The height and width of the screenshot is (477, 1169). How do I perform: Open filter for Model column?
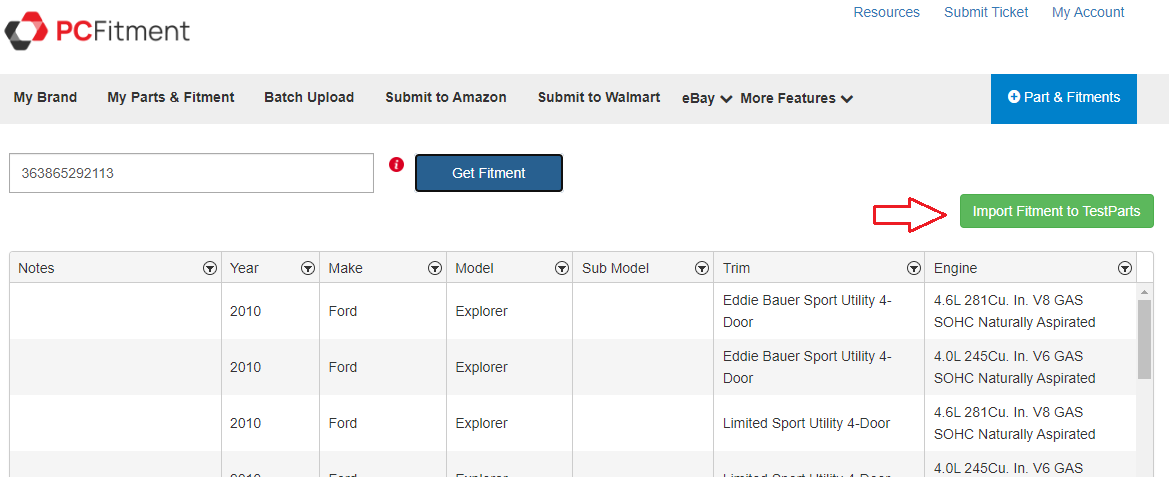(x=562, y=268)
